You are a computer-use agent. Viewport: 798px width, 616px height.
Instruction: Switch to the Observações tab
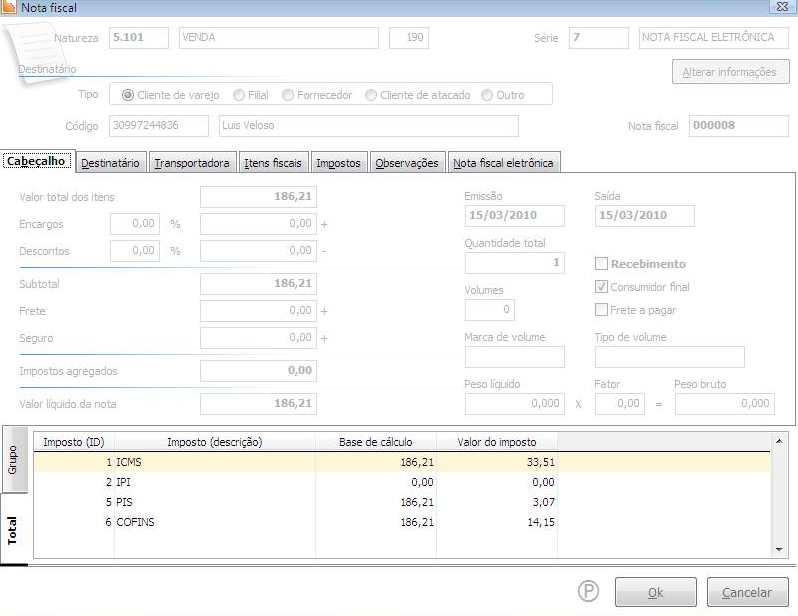(408, 163)
